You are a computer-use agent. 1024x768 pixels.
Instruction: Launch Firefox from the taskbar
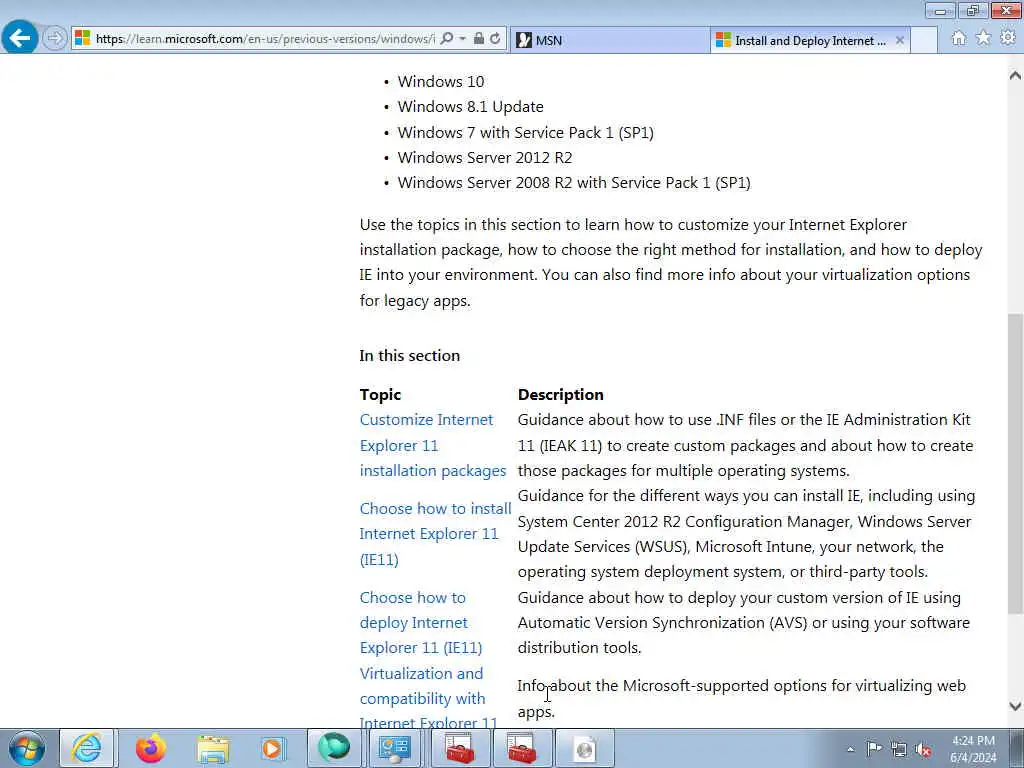[x=150, y=748]
